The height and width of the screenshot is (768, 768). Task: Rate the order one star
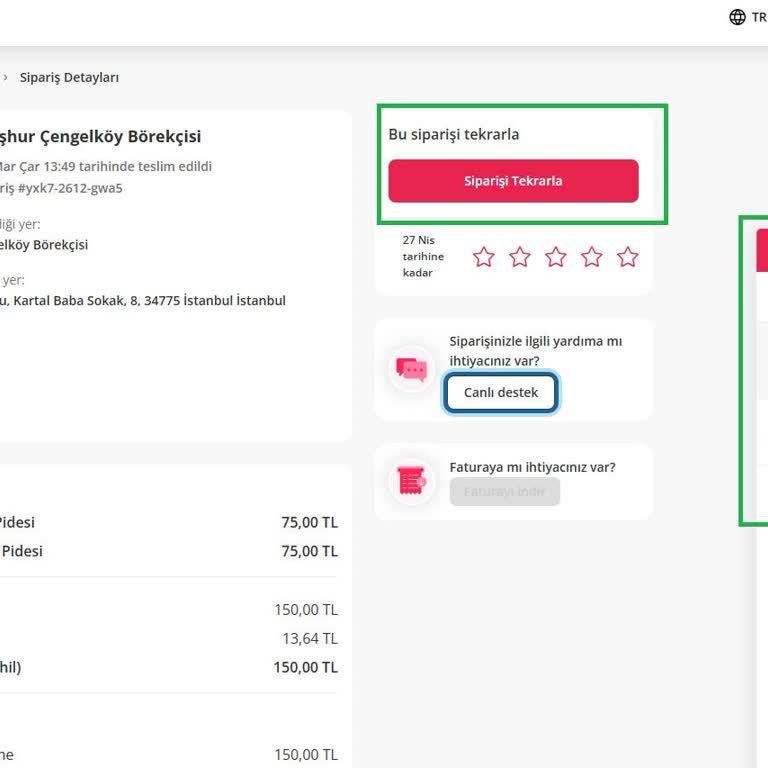pos(484,257)
